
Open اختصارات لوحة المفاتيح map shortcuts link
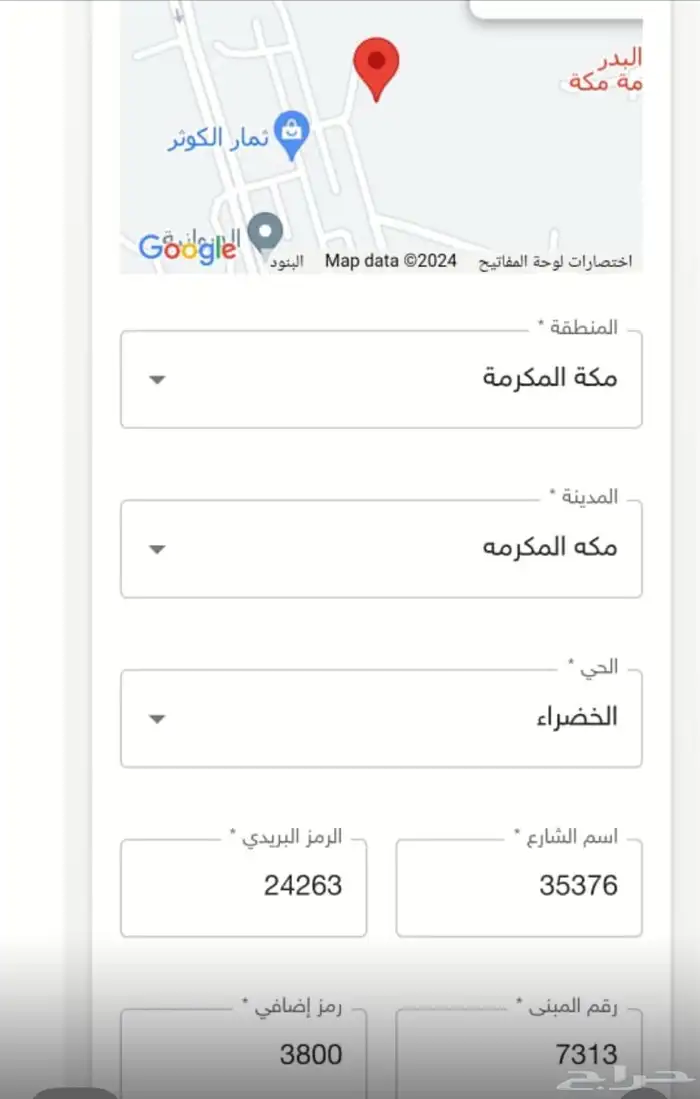tap(553, 261)
